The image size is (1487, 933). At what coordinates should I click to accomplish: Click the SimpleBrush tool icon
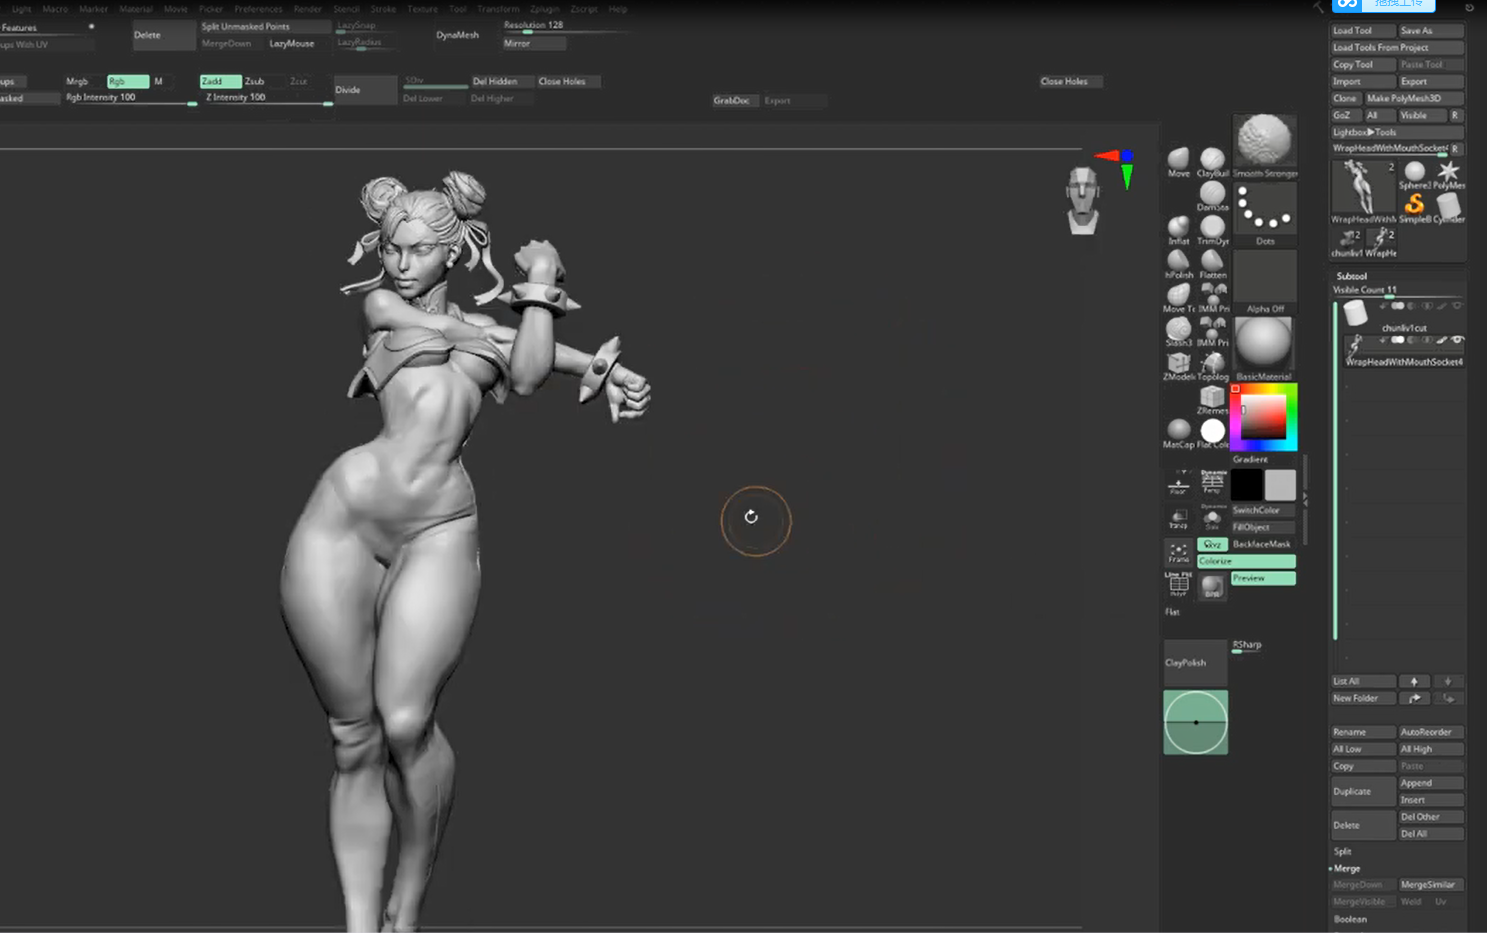(x=1414, y=208)
